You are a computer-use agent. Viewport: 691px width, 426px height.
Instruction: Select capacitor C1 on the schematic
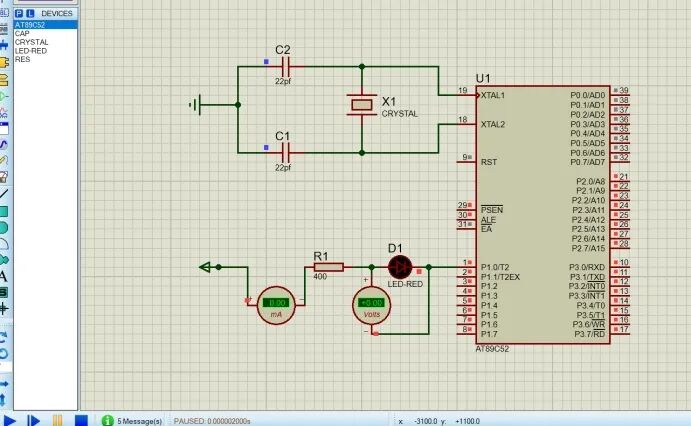[x=285, y=153]
